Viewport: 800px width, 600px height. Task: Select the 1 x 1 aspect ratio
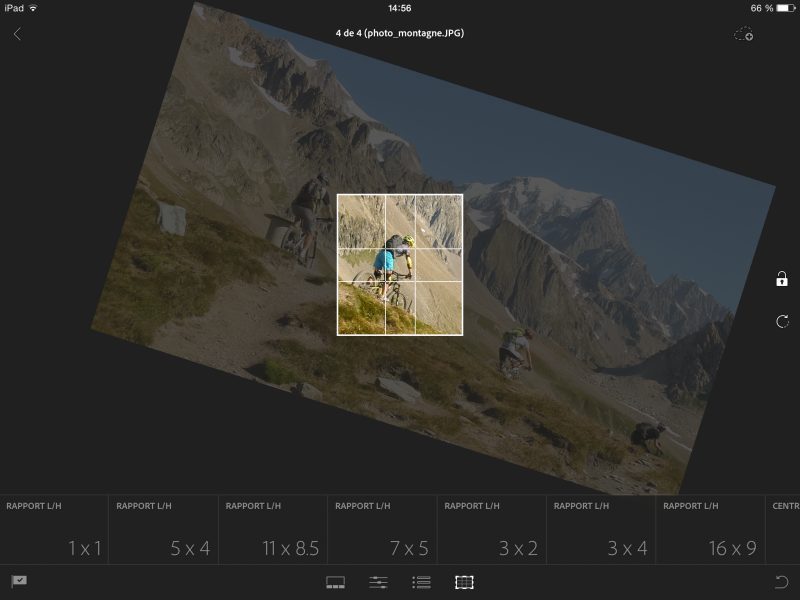tap(55, 530)
